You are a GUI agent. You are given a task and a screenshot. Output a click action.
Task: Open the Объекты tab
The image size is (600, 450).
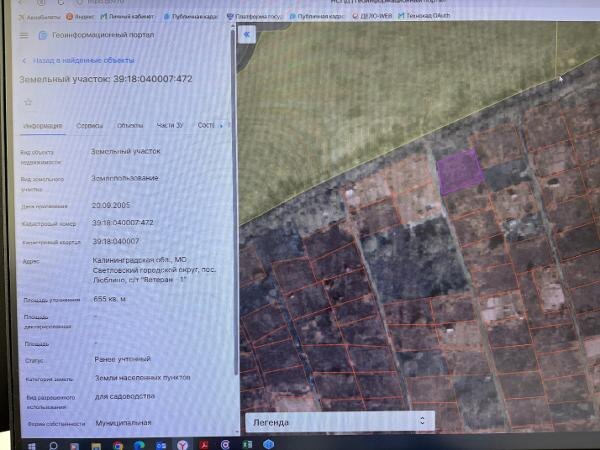click(x=130, y=126)
